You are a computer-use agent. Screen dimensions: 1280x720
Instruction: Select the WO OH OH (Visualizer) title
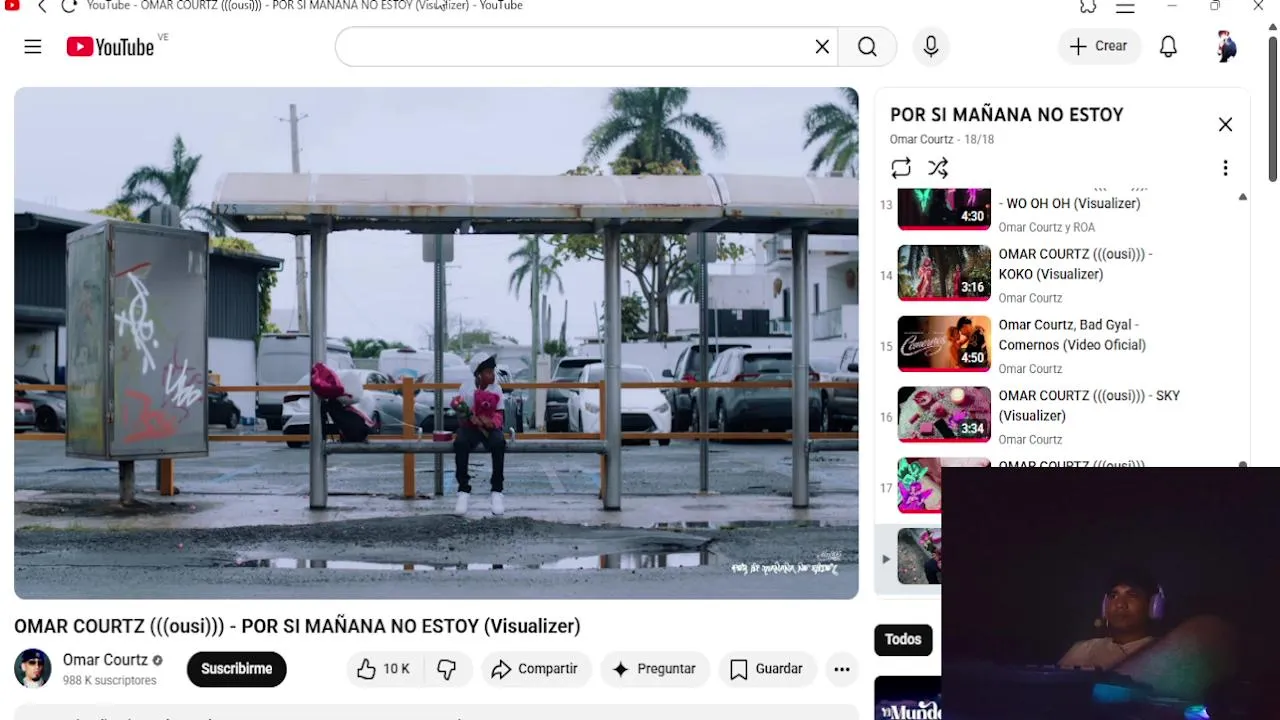pos(1069,203)
